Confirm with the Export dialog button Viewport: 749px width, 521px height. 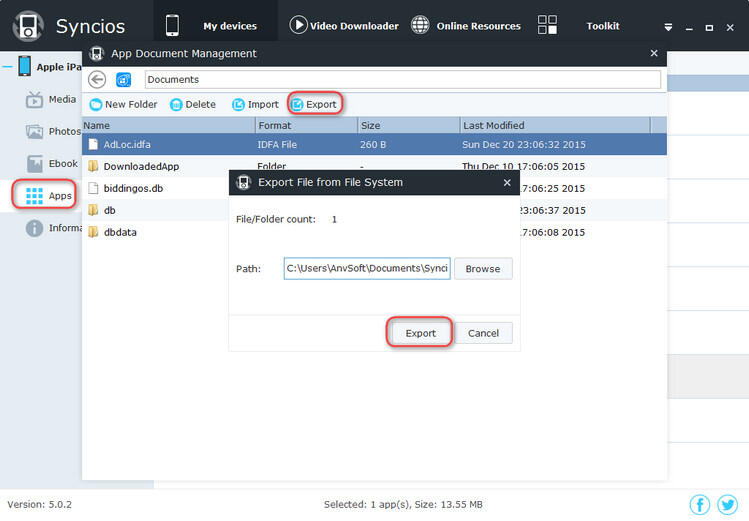click(420, 333)
